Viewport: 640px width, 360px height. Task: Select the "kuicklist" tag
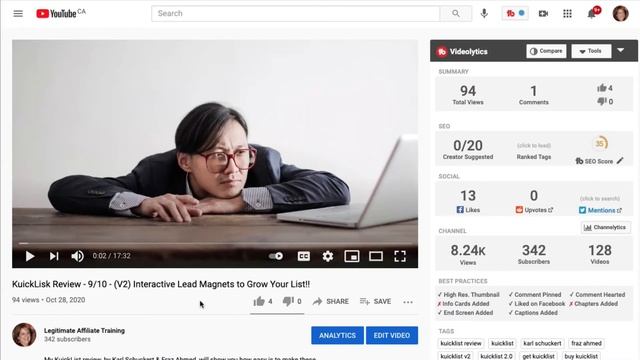[502, 343]
